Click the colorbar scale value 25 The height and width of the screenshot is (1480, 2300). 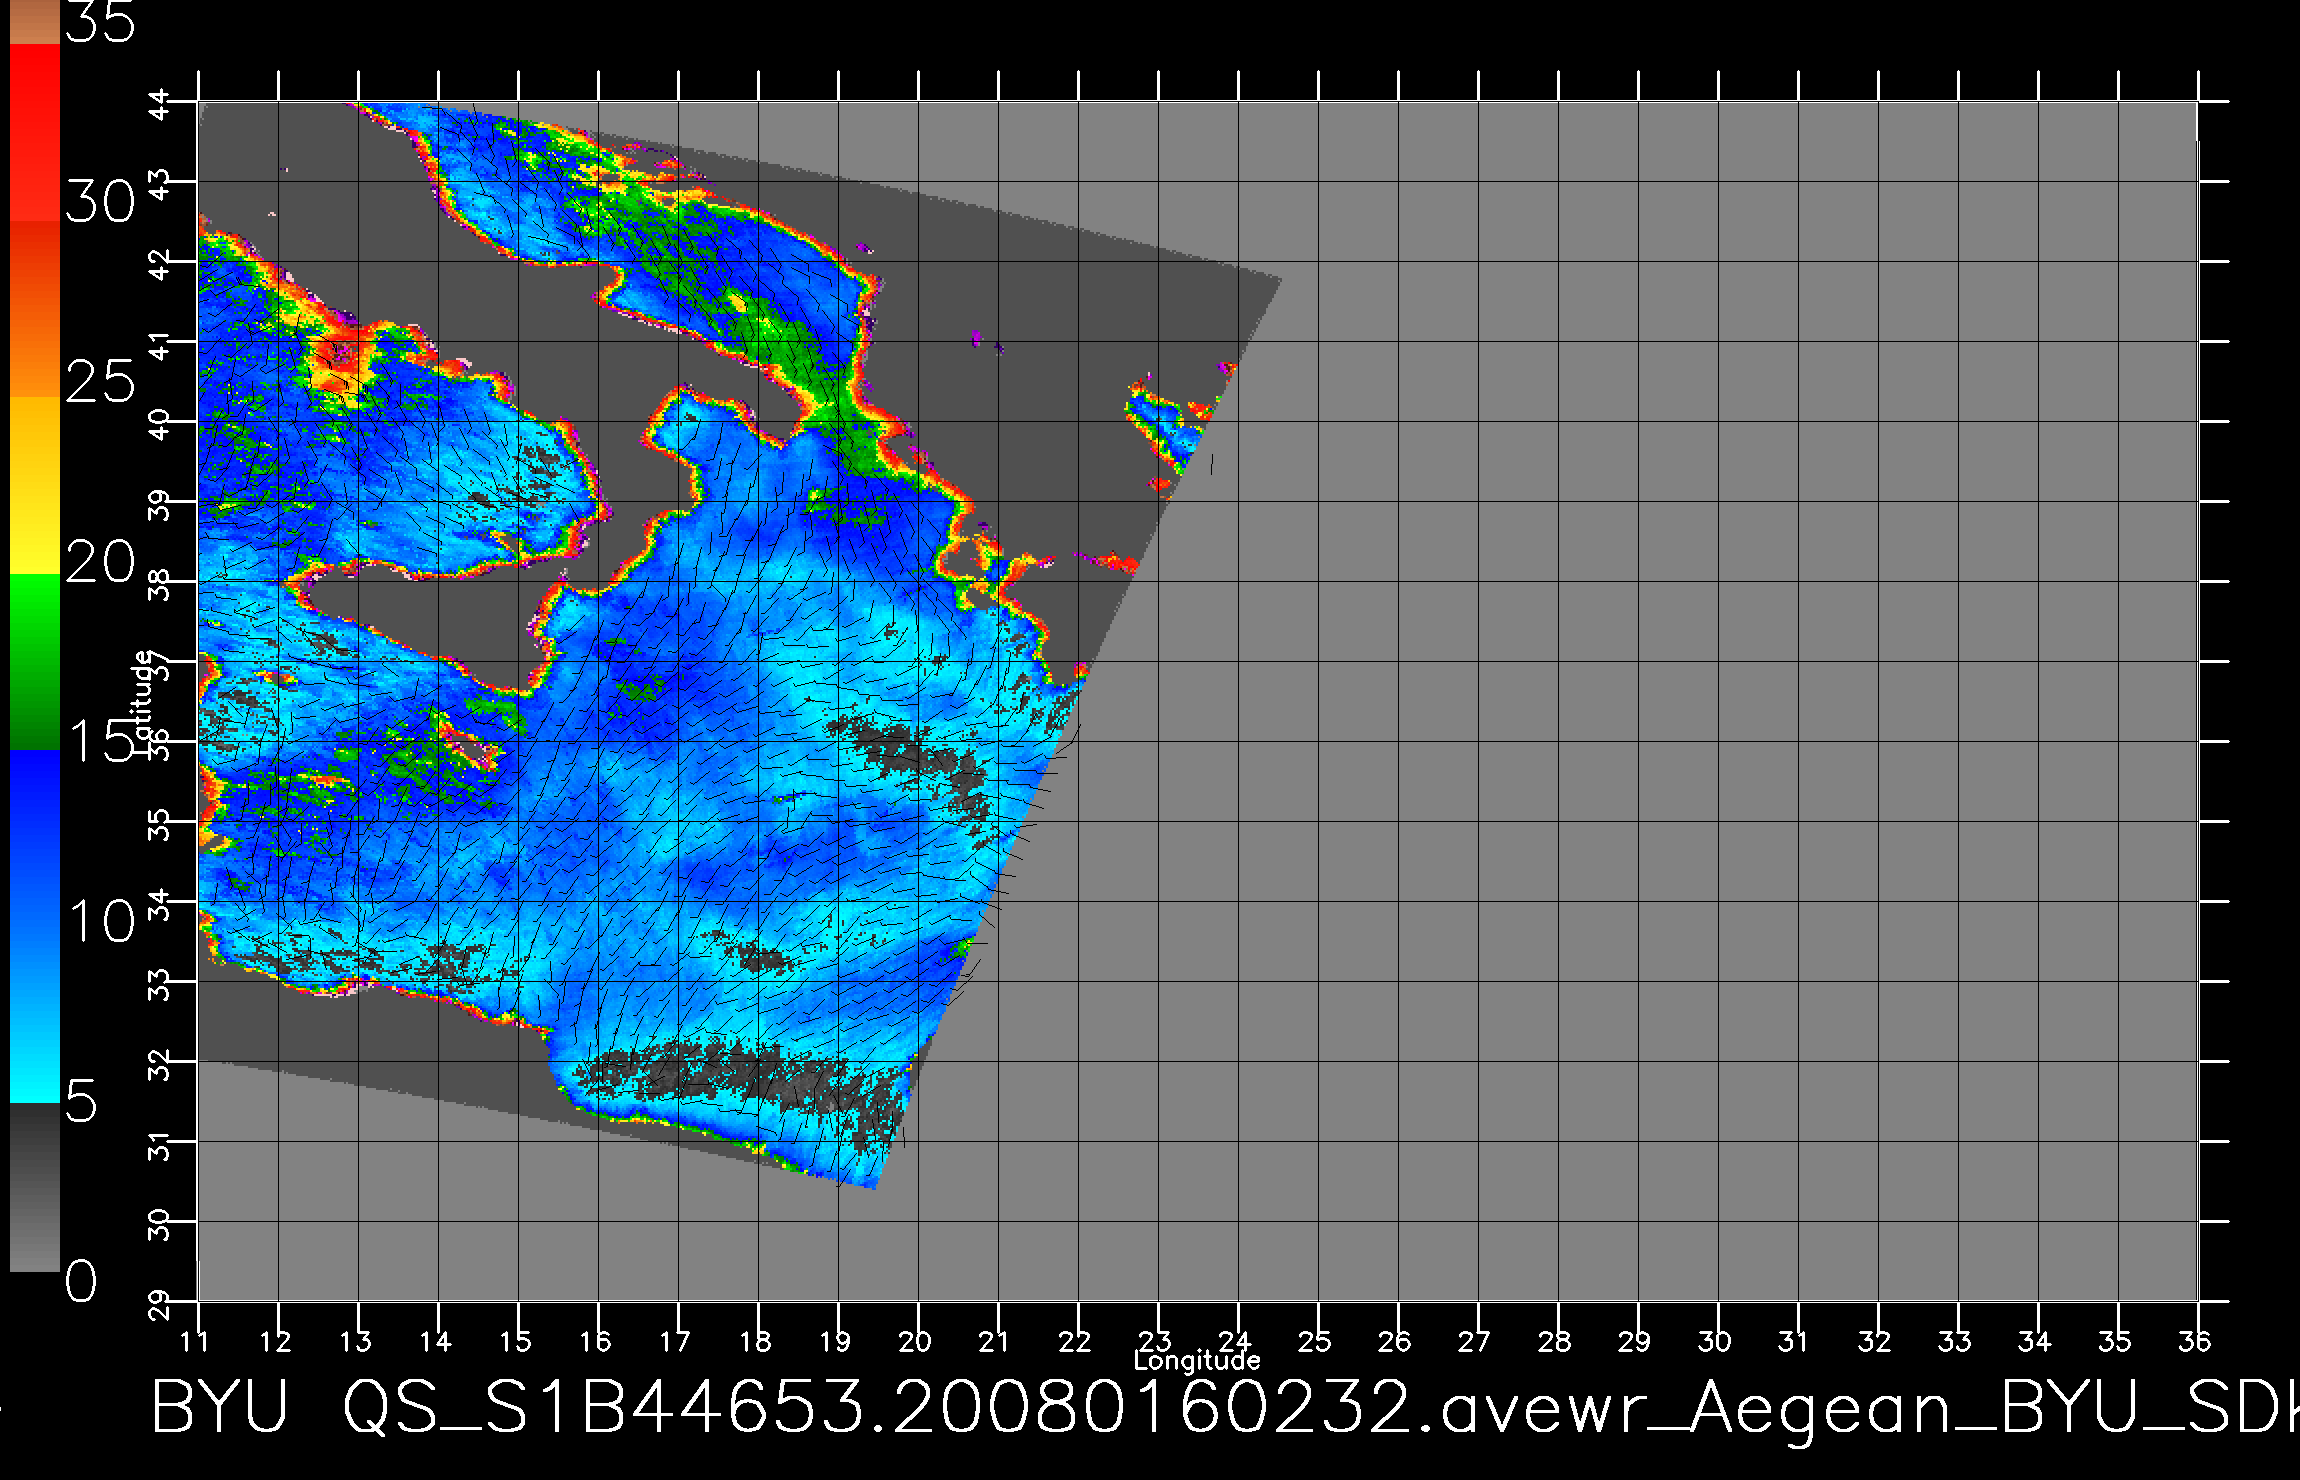[x=100, y=382]
